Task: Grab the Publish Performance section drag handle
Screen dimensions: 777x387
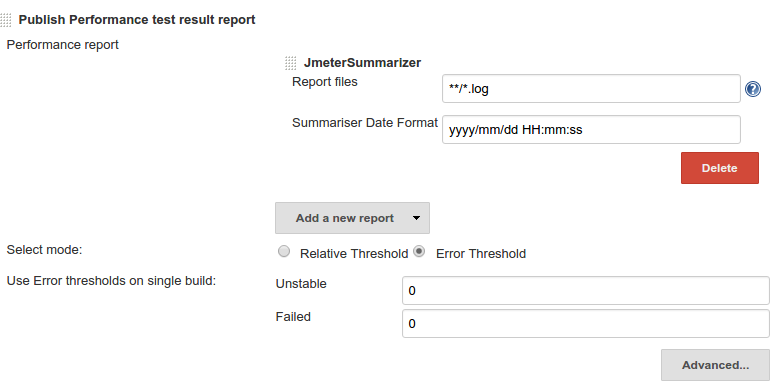Action: [6, 20]
